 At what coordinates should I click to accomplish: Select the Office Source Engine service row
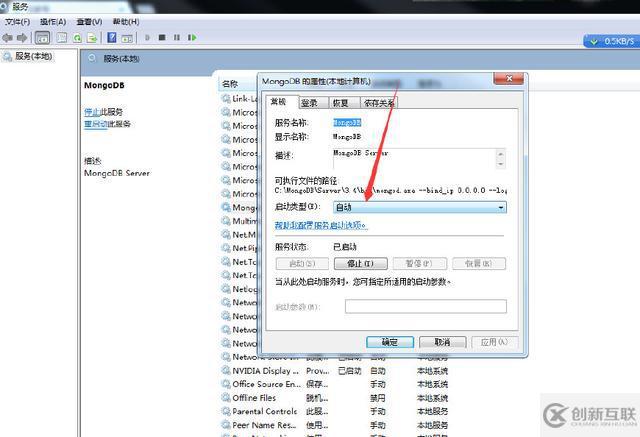click(335, 384)
